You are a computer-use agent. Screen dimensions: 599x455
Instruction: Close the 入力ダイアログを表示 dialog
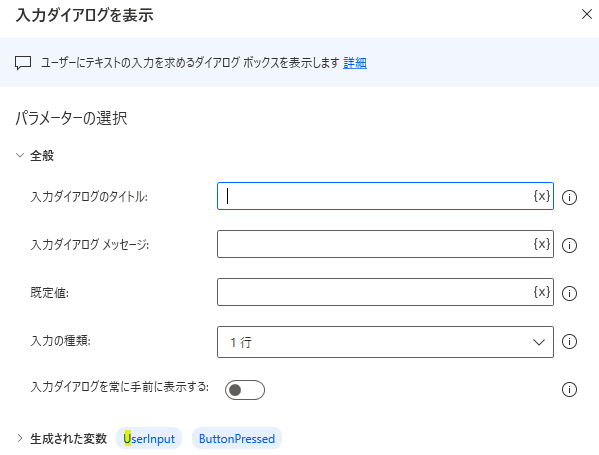click(587, 15)
